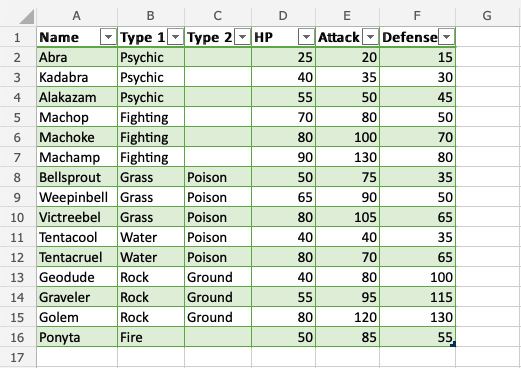
Task: Select column A header
Action: 77,16
